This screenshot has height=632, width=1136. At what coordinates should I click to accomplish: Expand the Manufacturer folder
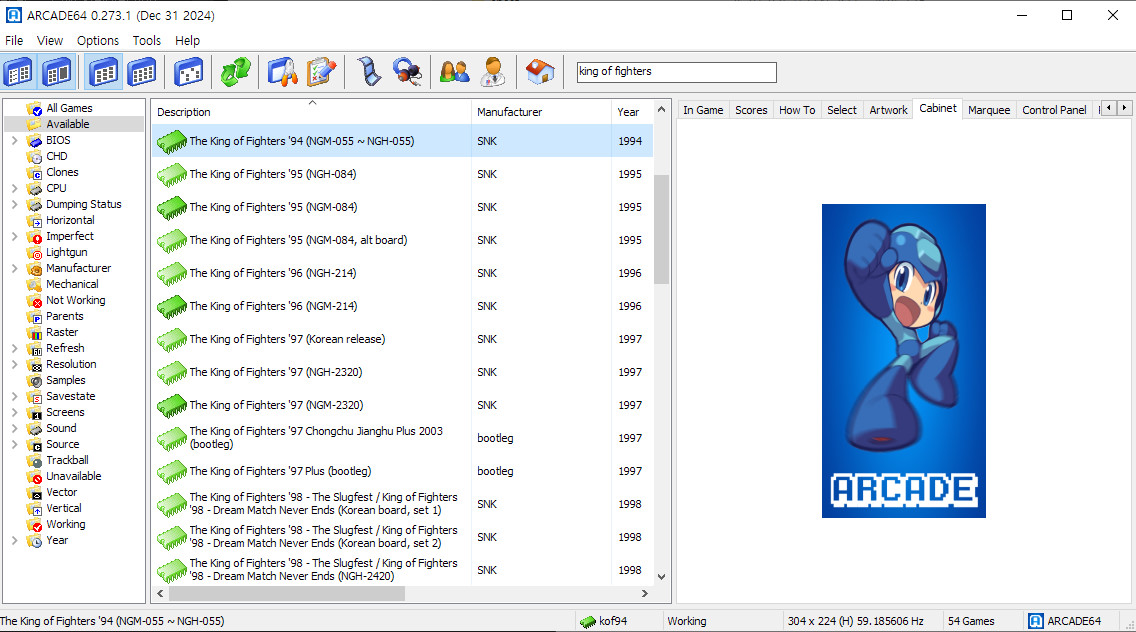[14, 268]
